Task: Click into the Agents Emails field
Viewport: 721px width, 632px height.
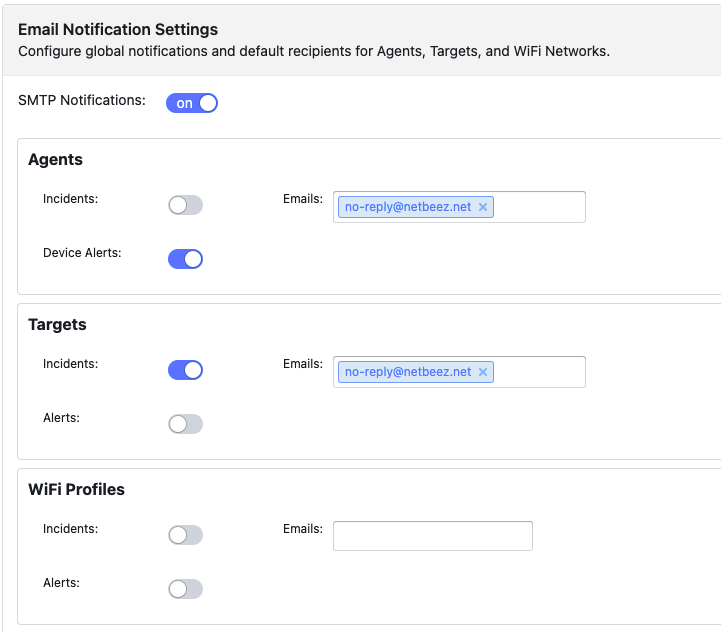Action: click(539, 207)
